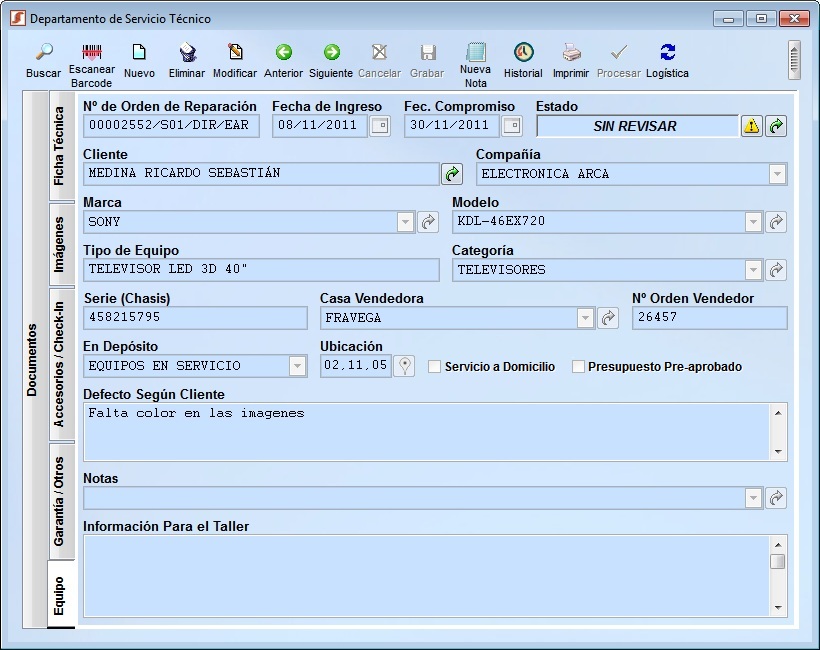Open Fecha de Ingreso calendar picker
The height and width of the screenshot is (650, 820).
tap(380, 126)
